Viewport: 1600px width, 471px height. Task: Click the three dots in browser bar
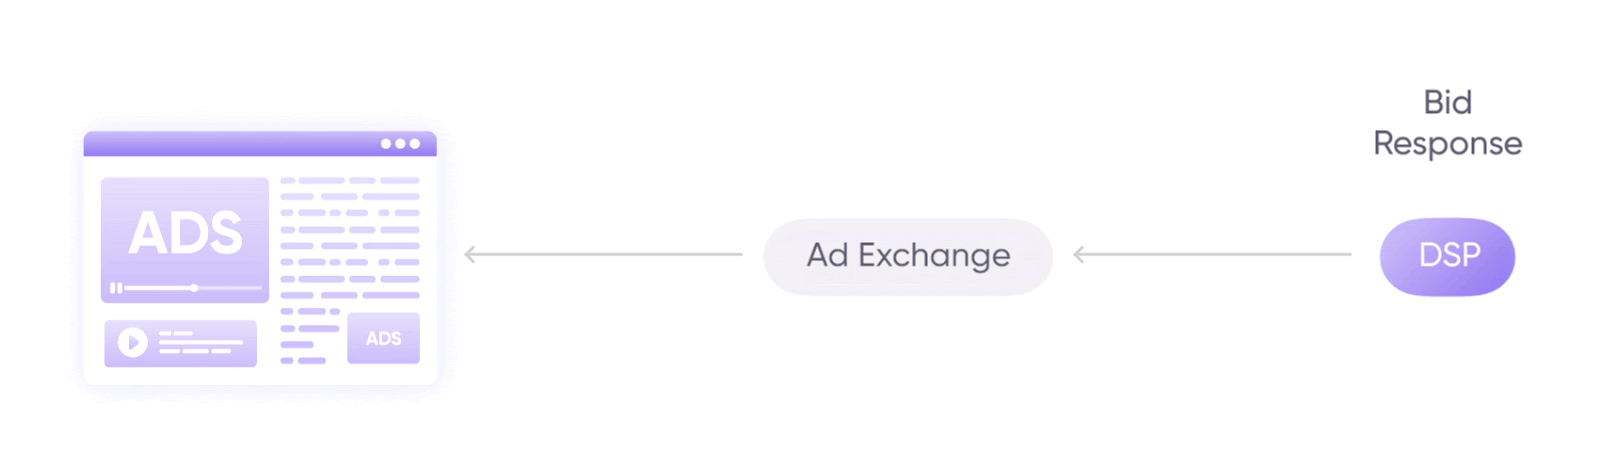tap(400, 144)
